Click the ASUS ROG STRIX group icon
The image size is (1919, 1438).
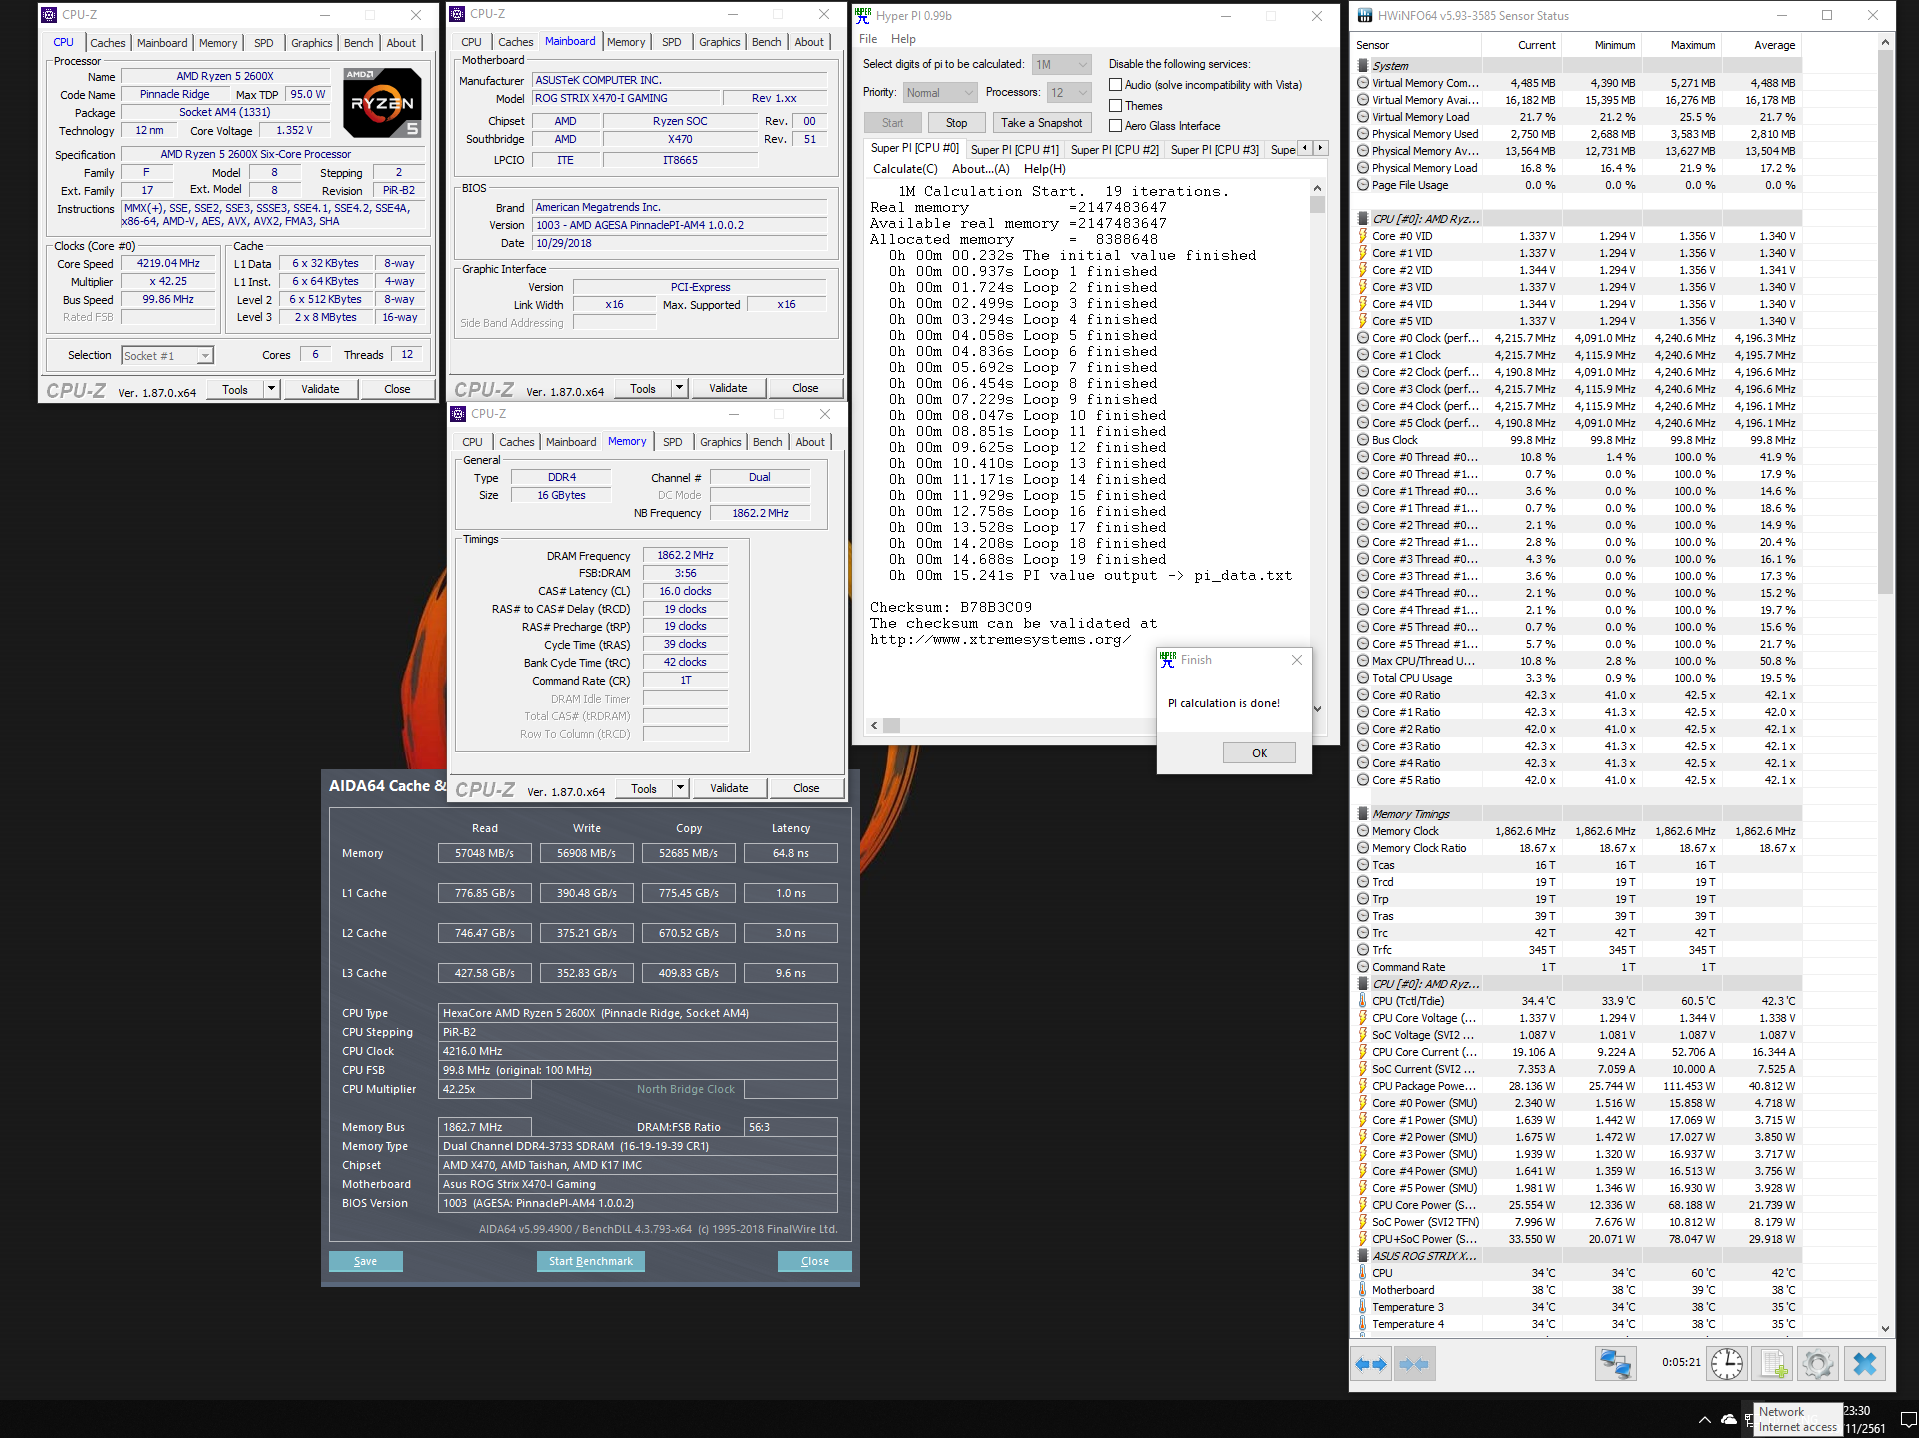click(x=1362, y=1256)
